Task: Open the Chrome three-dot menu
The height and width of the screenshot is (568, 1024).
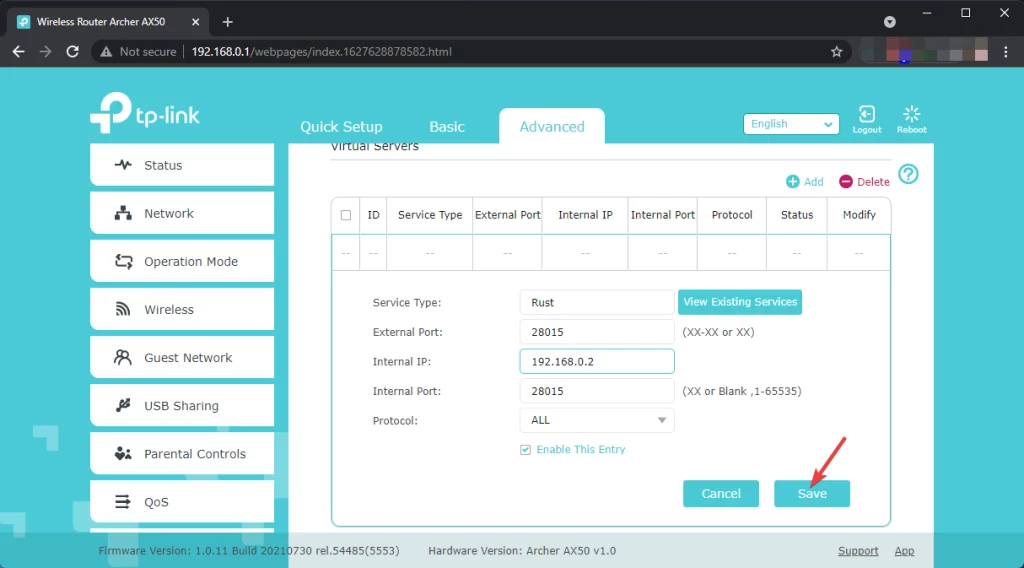Action: click(x=1006, y=52)
